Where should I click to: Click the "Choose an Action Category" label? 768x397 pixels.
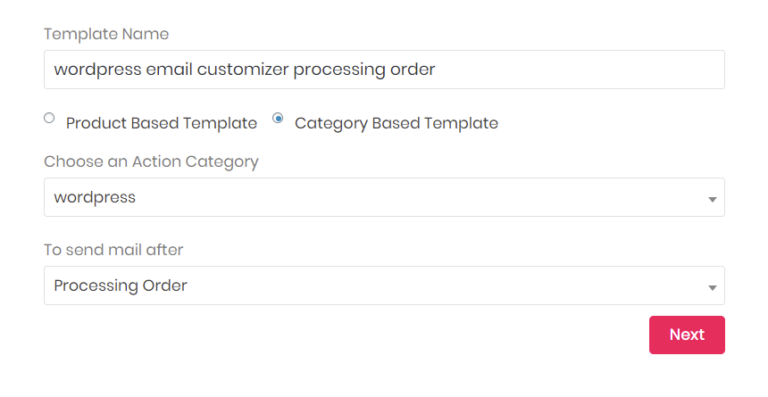(x=151, y=162)
